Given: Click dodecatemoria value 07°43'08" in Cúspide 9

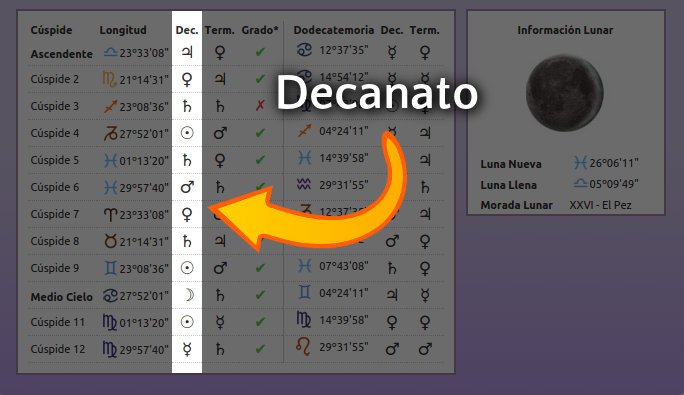Looking at the screenshot, I should pos(344,266).
